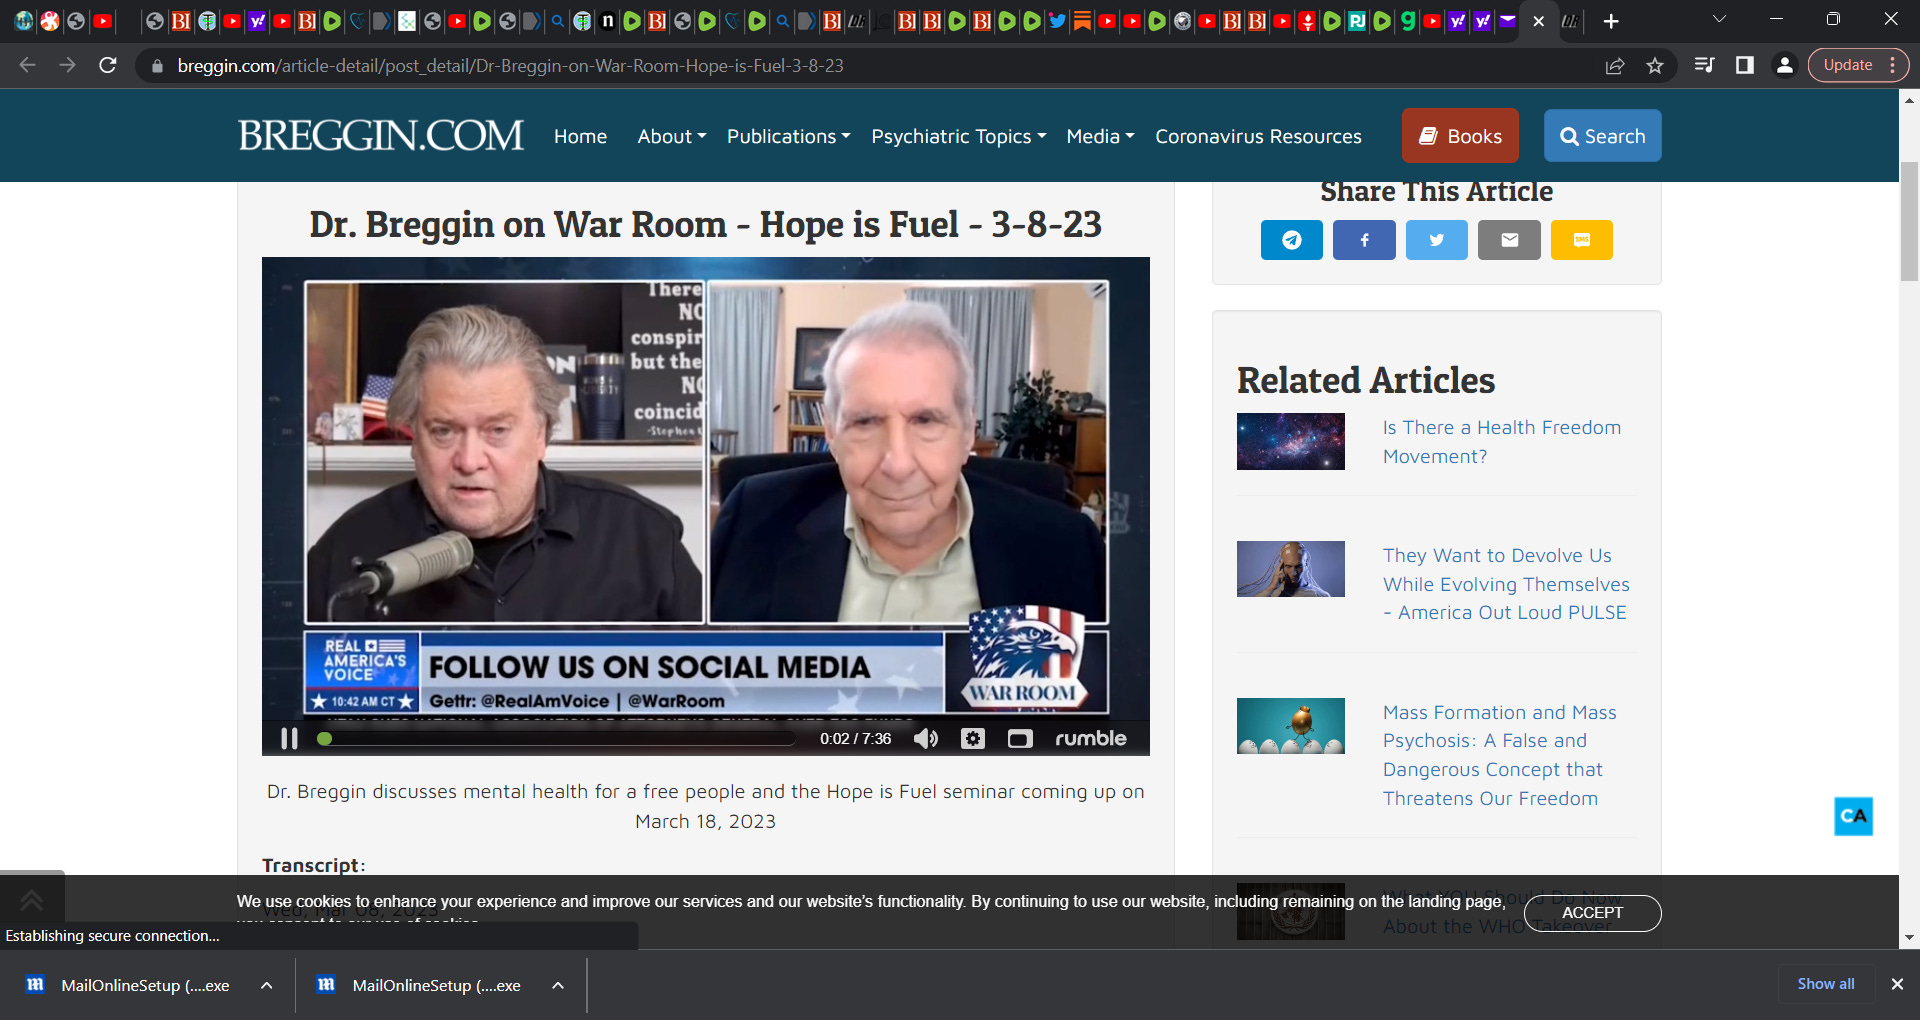
Task: Share article on Facebook
Action: (x=1364, y=240)
